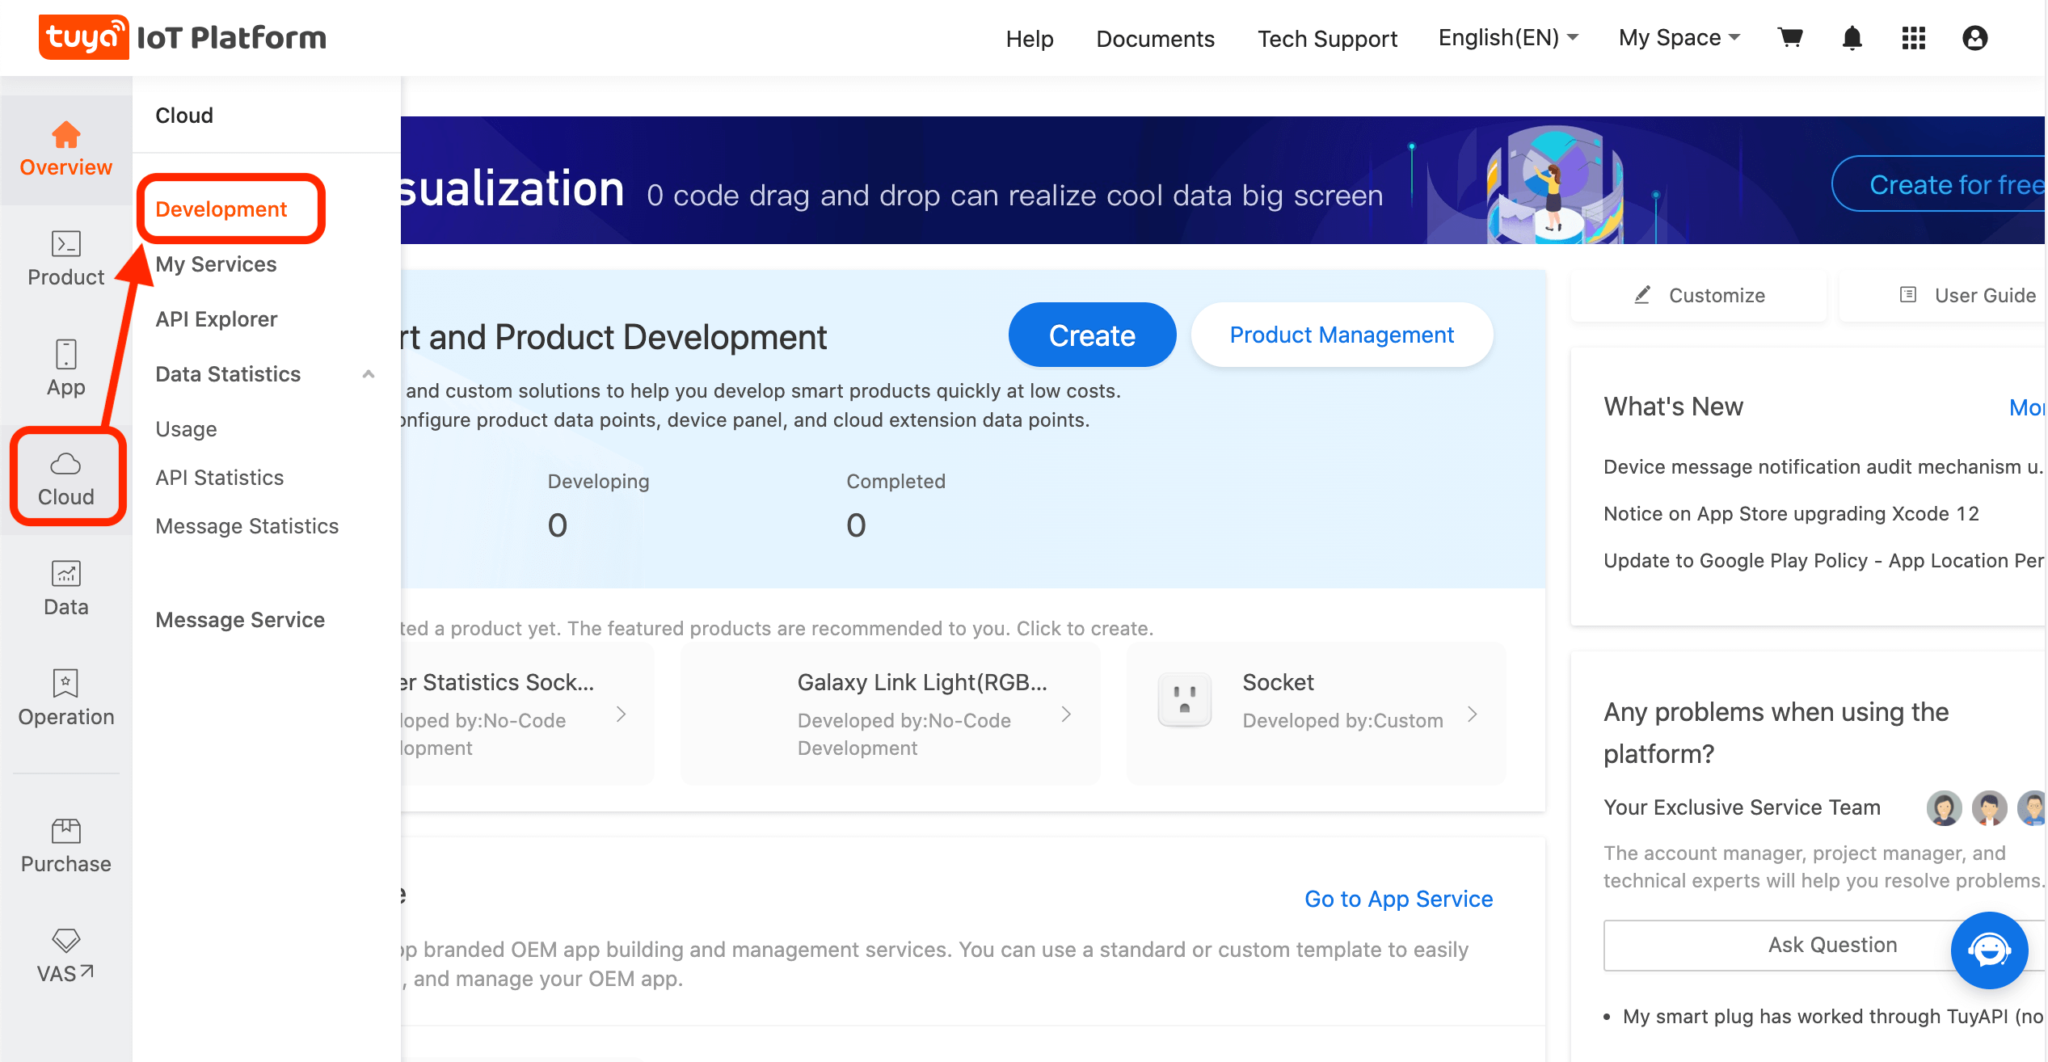Select the Product sidebar icon
Image resolution: width=2048 pixels, height=1062 pixels.
point(65,256)
